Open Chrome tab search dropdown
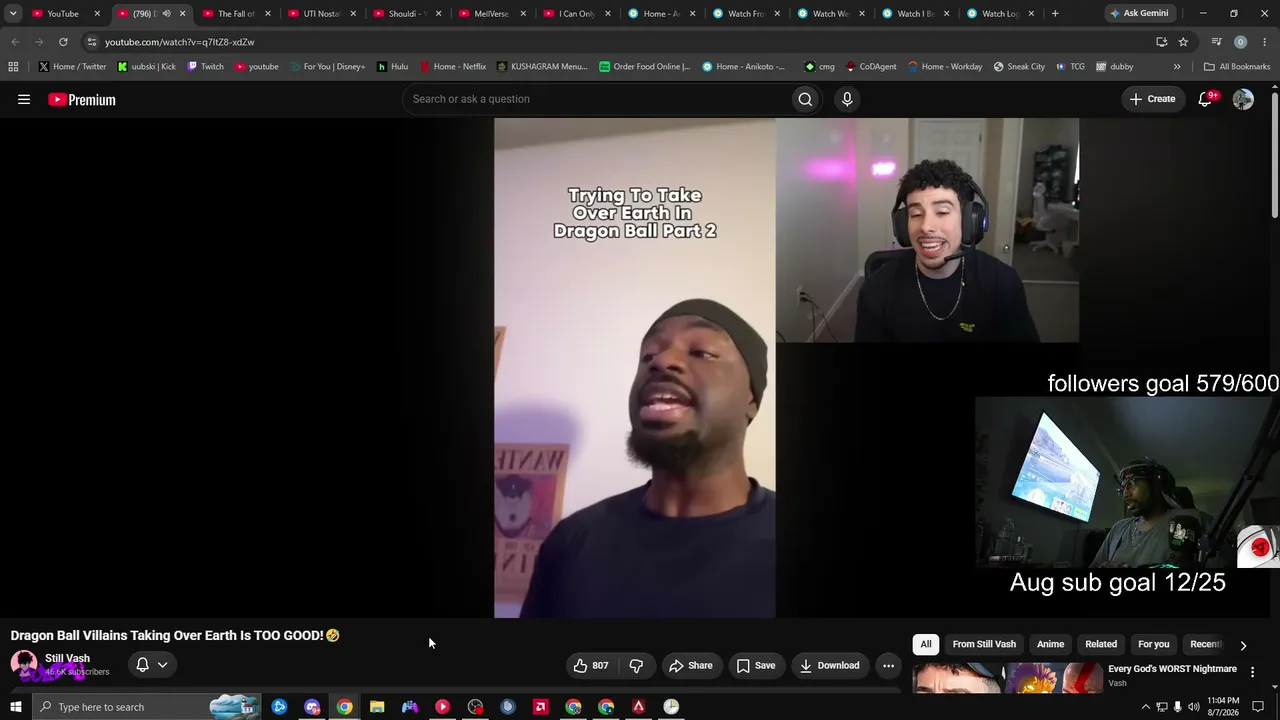The width and height of the screenshot is (1280, 720). (13, 14)
